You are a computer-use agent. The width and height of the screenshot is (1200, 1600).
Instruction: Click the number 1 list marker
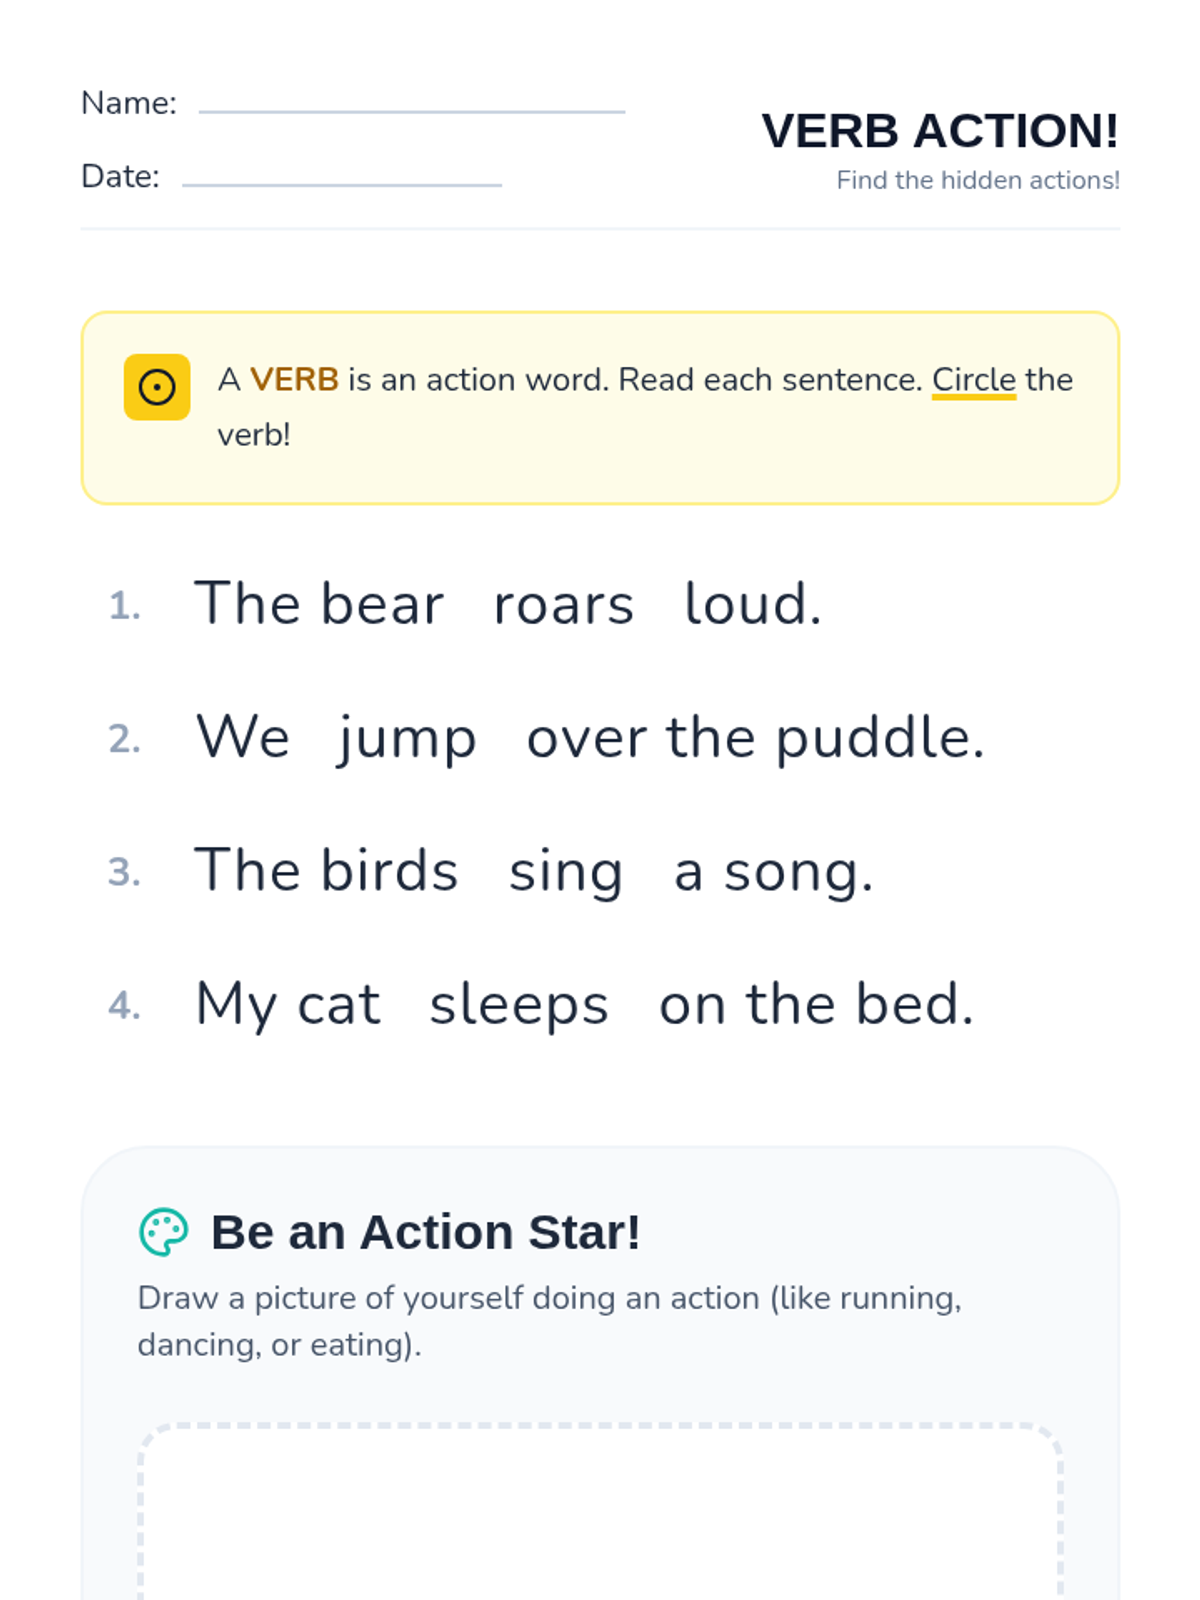click(x=124, y=606)
